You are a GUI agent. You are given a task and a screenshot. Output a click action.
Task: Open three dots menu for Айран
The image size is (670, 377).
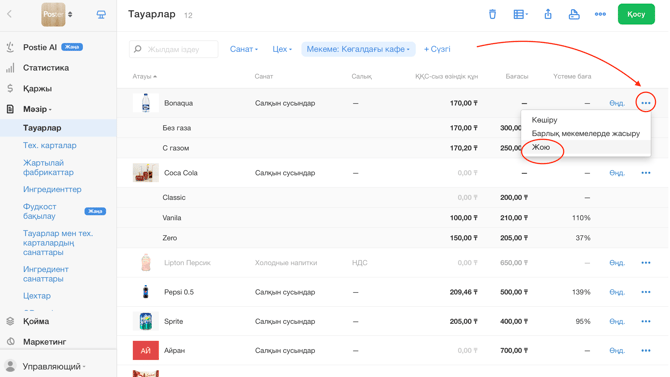pyautogui.click(x=646, y=350)
